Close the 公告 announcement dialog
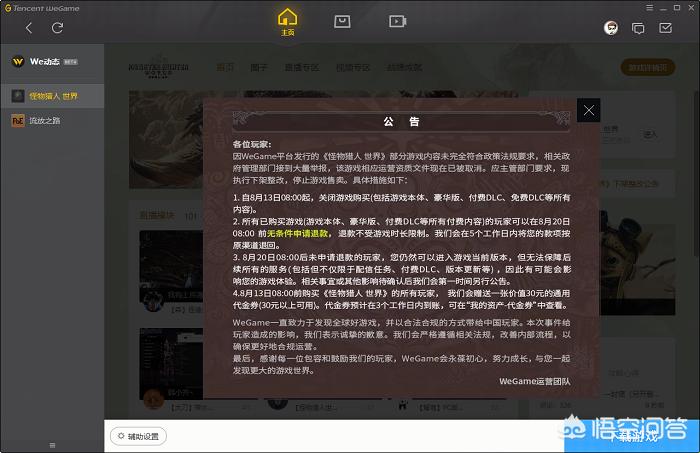 (x=588, y=110)
